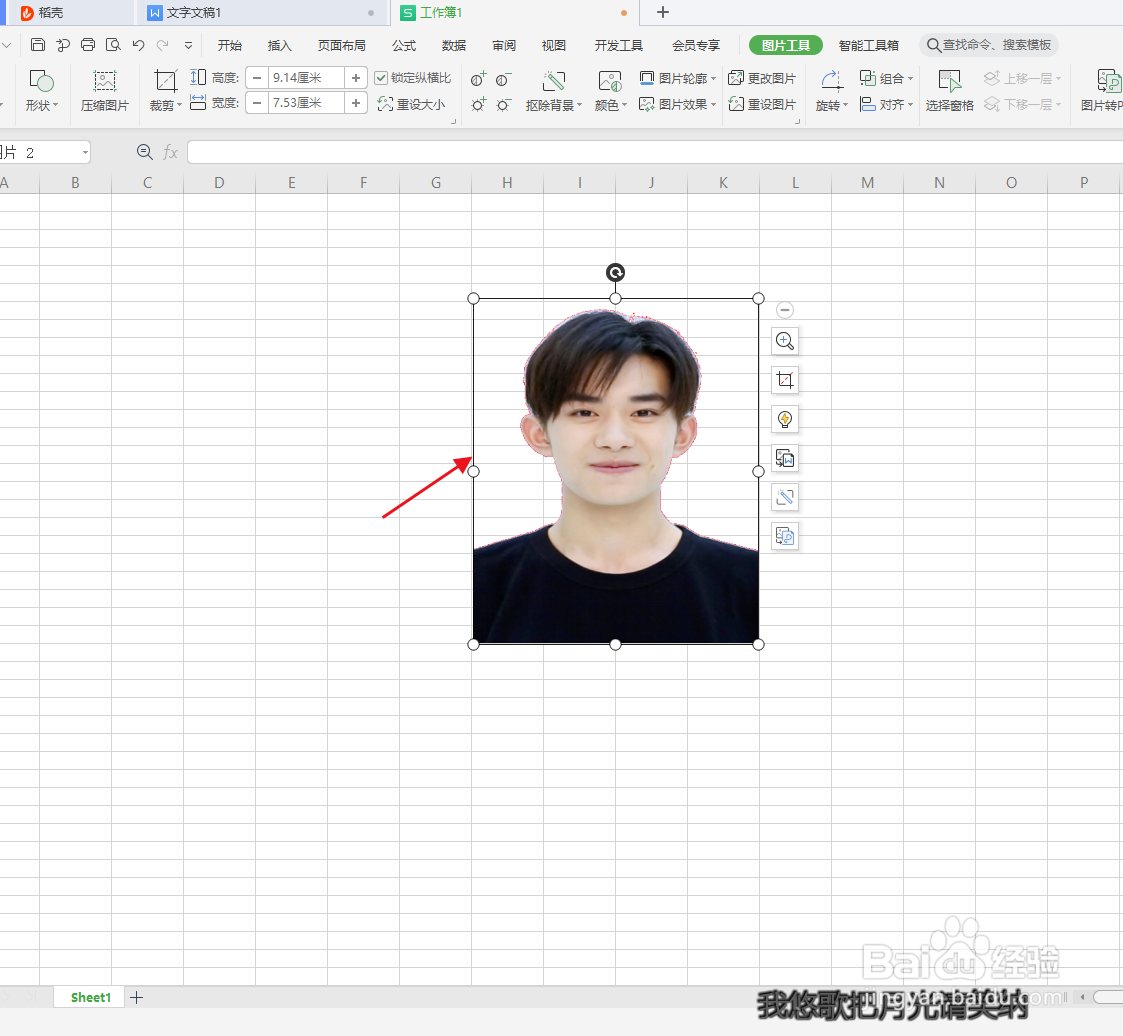Click floating remove-background icon beside picture
Viewport: 1123px width, 1036px height.
coord(785,497)
